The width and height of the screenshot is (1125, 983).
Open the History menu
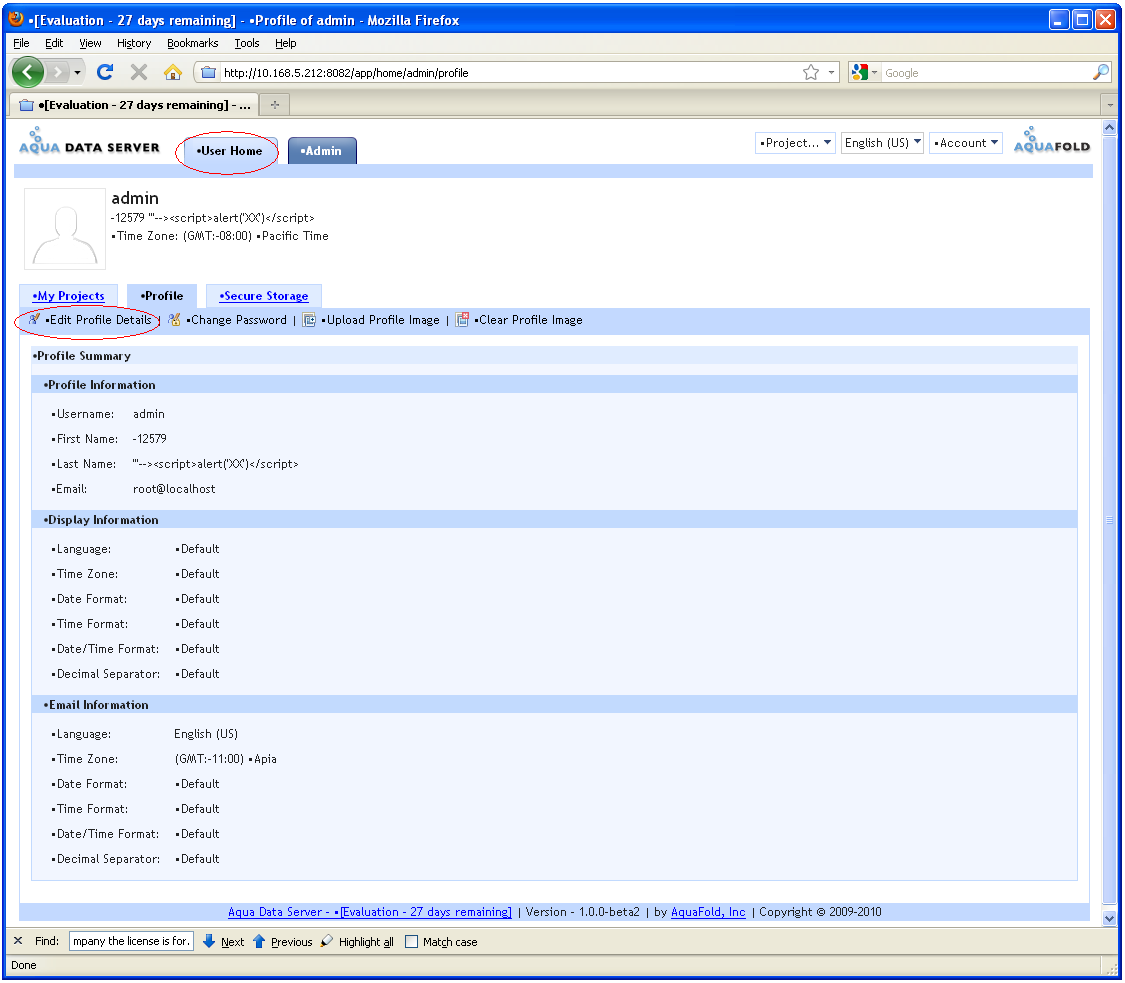pyautogui.click(x=134, y=43)
